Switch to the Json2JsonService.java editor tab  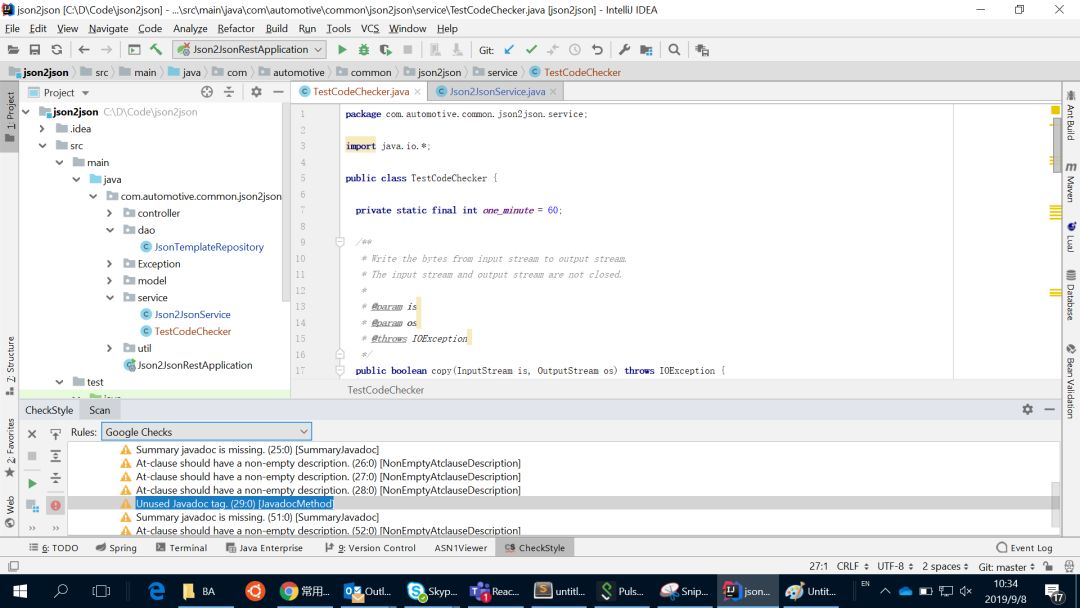(496, 91)
